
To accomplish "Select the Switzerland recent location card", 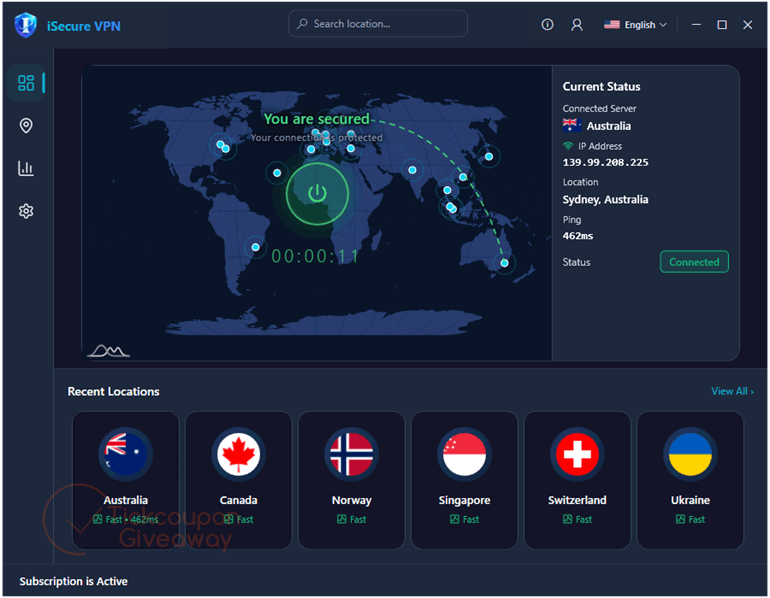I will 578,480.
